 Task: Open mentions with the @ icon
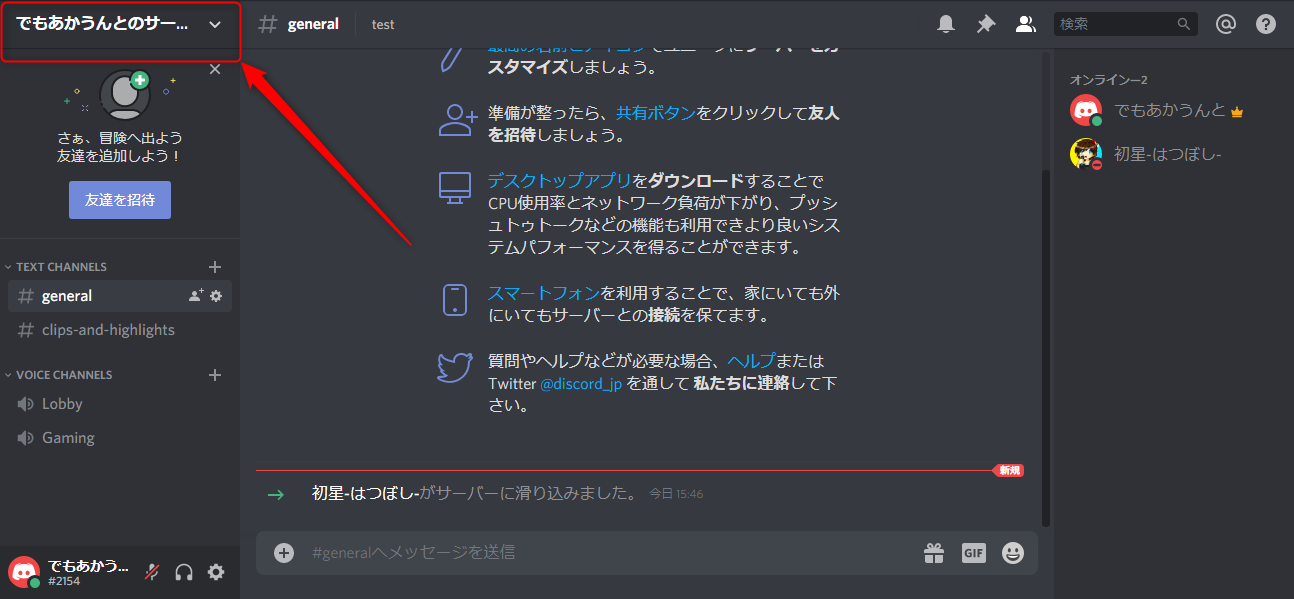[x=1226, y=24]
